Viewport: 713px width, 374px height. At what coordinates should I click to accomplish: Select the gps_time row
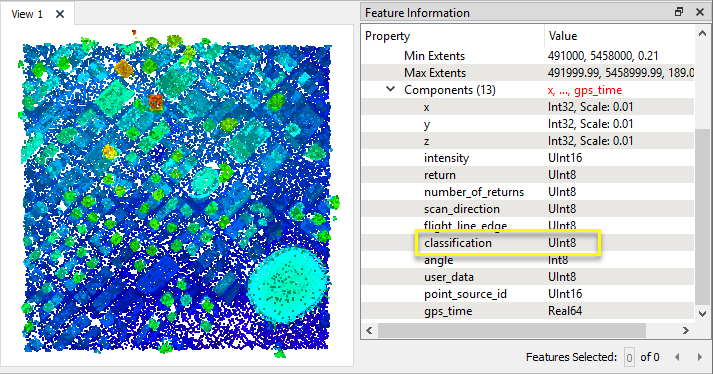(528, 311)
